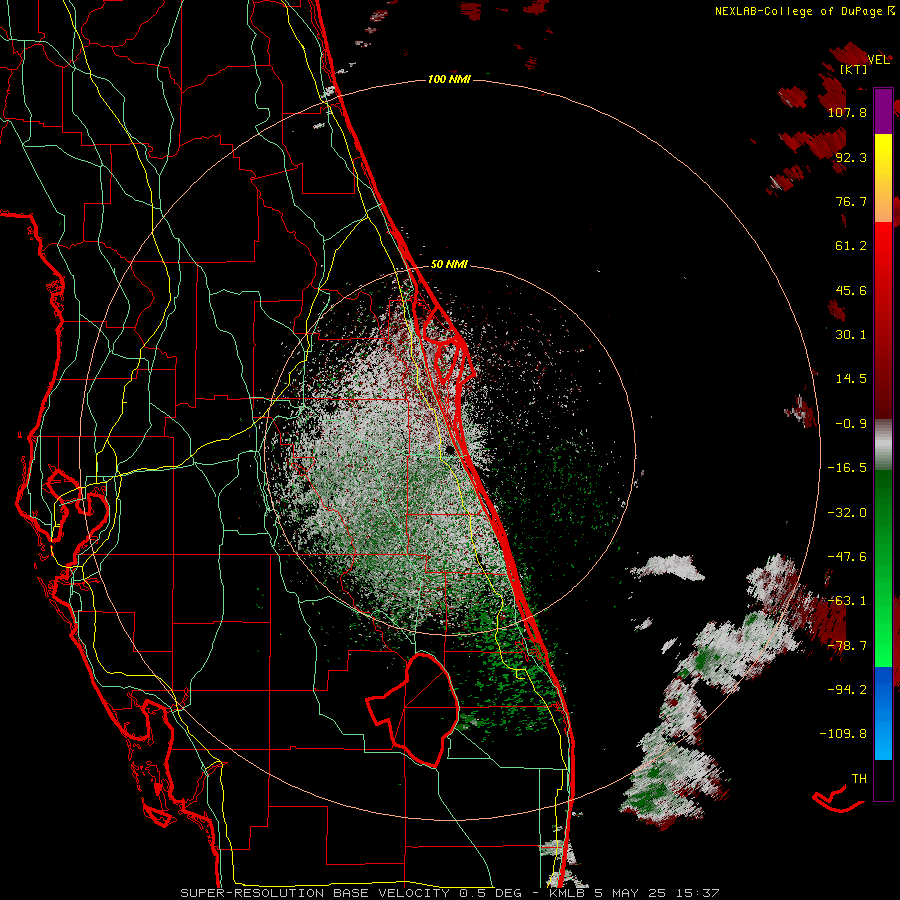Select the 76.7 scale value
The width and height of the screenshot is (900, 900).
(851, 201)
